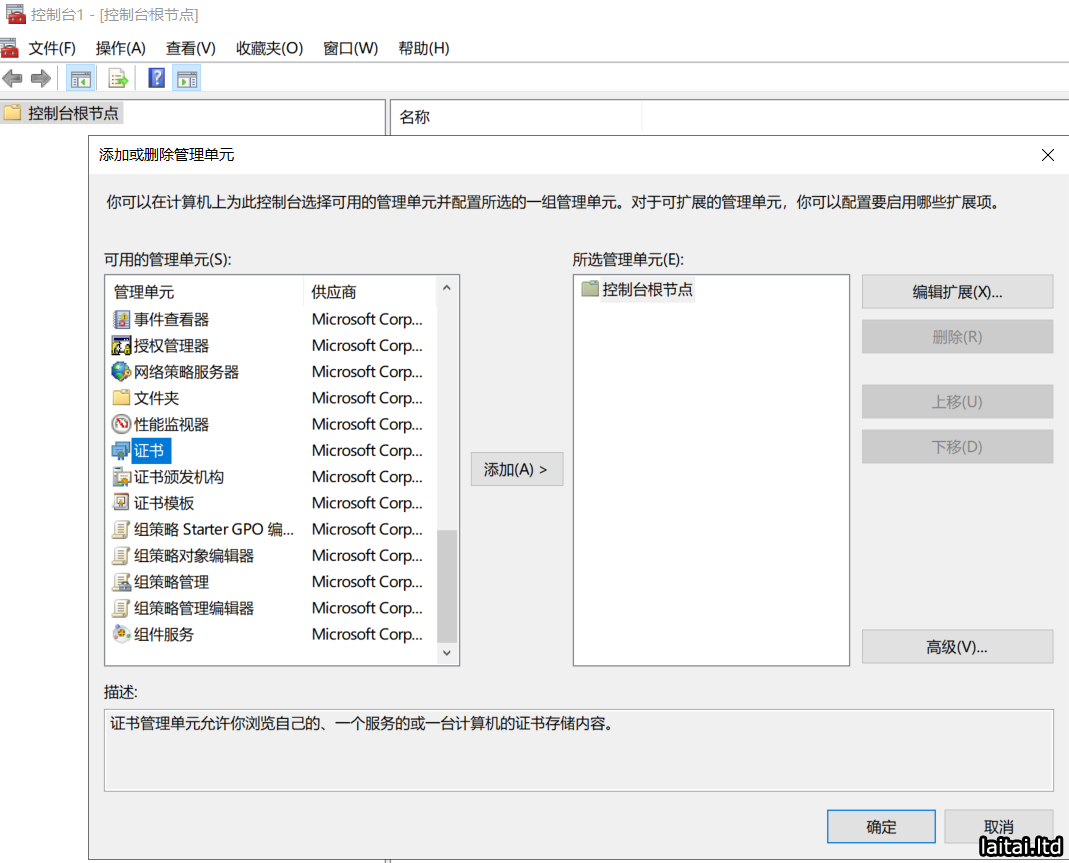Select the 授权管理器 snap-in icon
The width and height of the screenshot is (1069, 863).
point(121,346)
